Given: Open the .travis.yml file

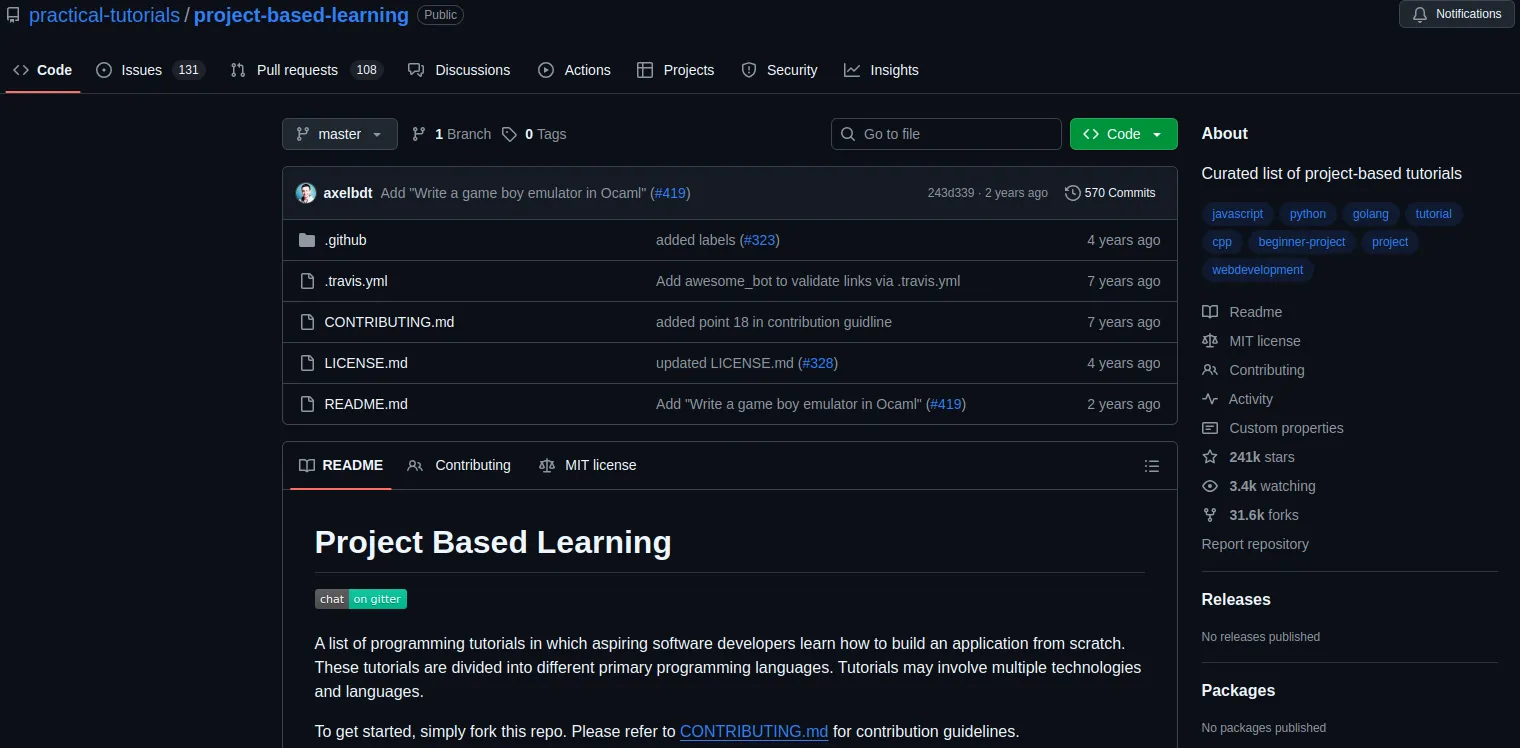Looking at the screenshot, I should pos(356,281).
